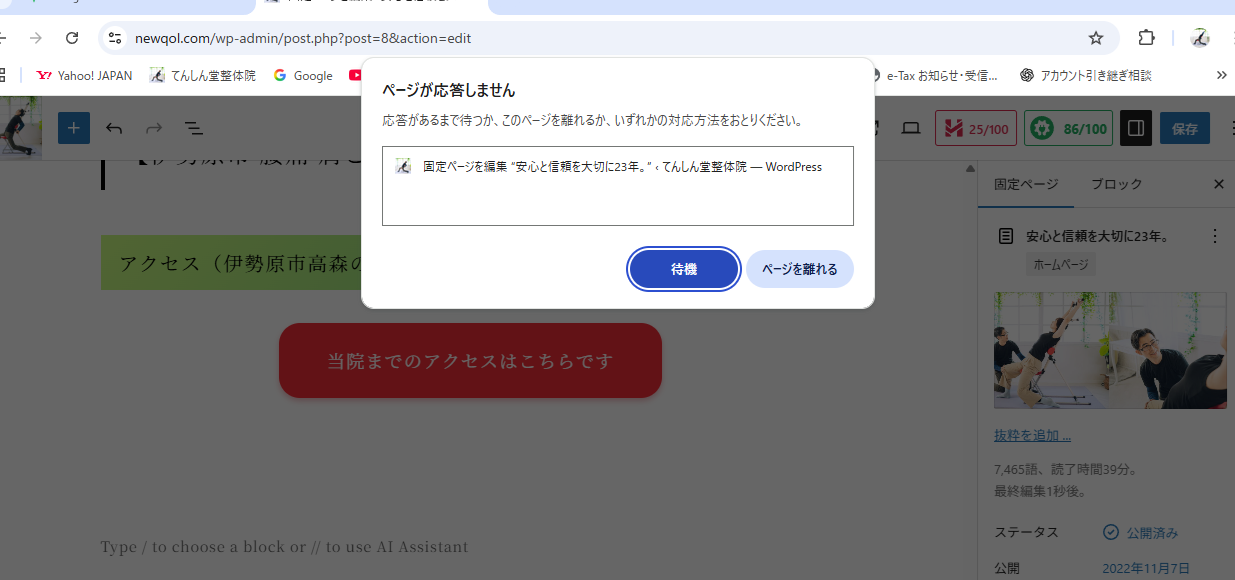Click the block inserter plus button

[x=74, y=129]
